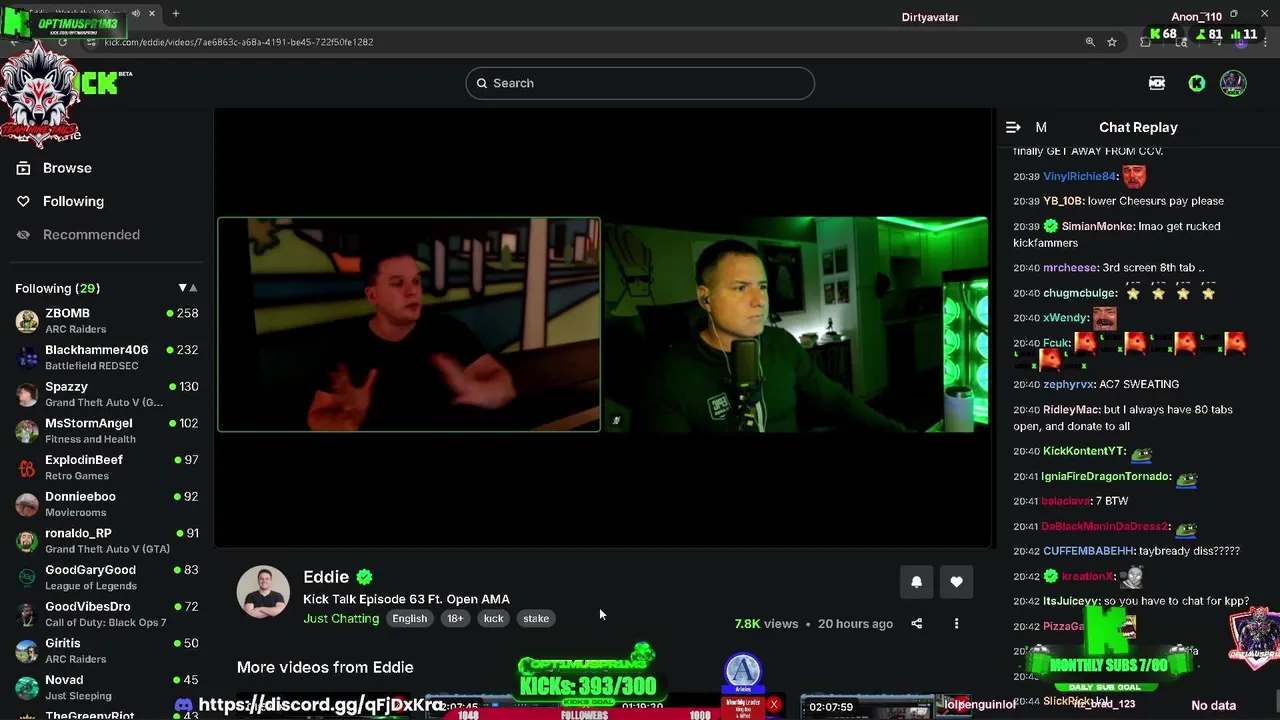1280x720 pixels.
Task: Click Giritis avatar icon
Action: [27, 651]
